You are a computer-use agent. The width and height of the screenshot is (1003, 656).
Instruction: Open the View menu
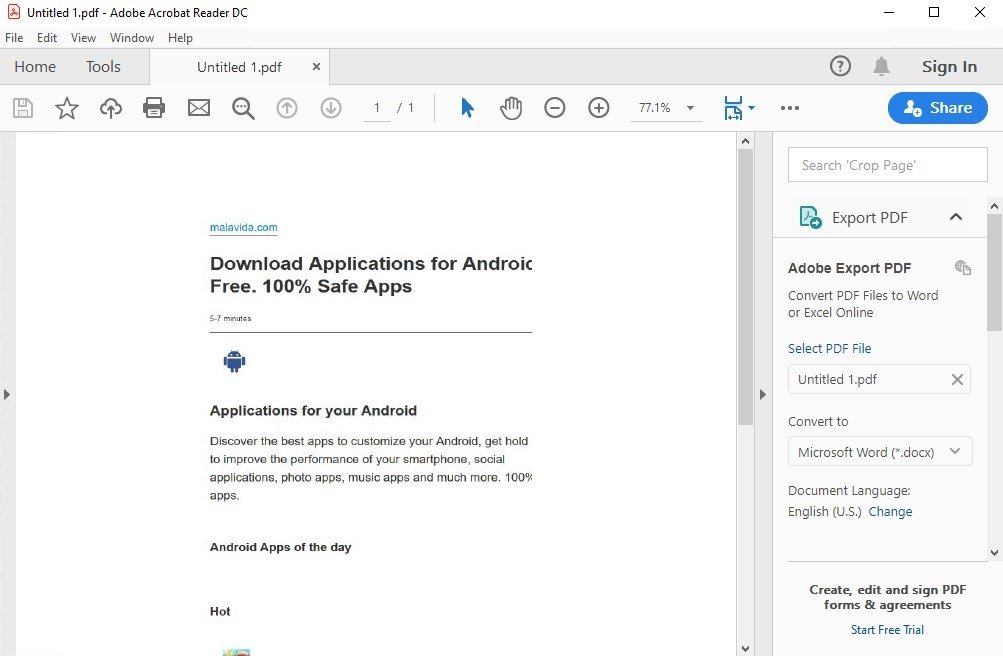83,38
